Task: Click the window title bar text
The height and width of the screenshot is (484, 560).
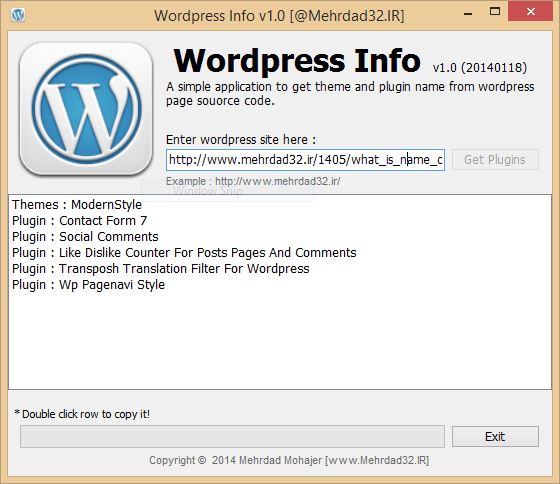Action: 279,16
